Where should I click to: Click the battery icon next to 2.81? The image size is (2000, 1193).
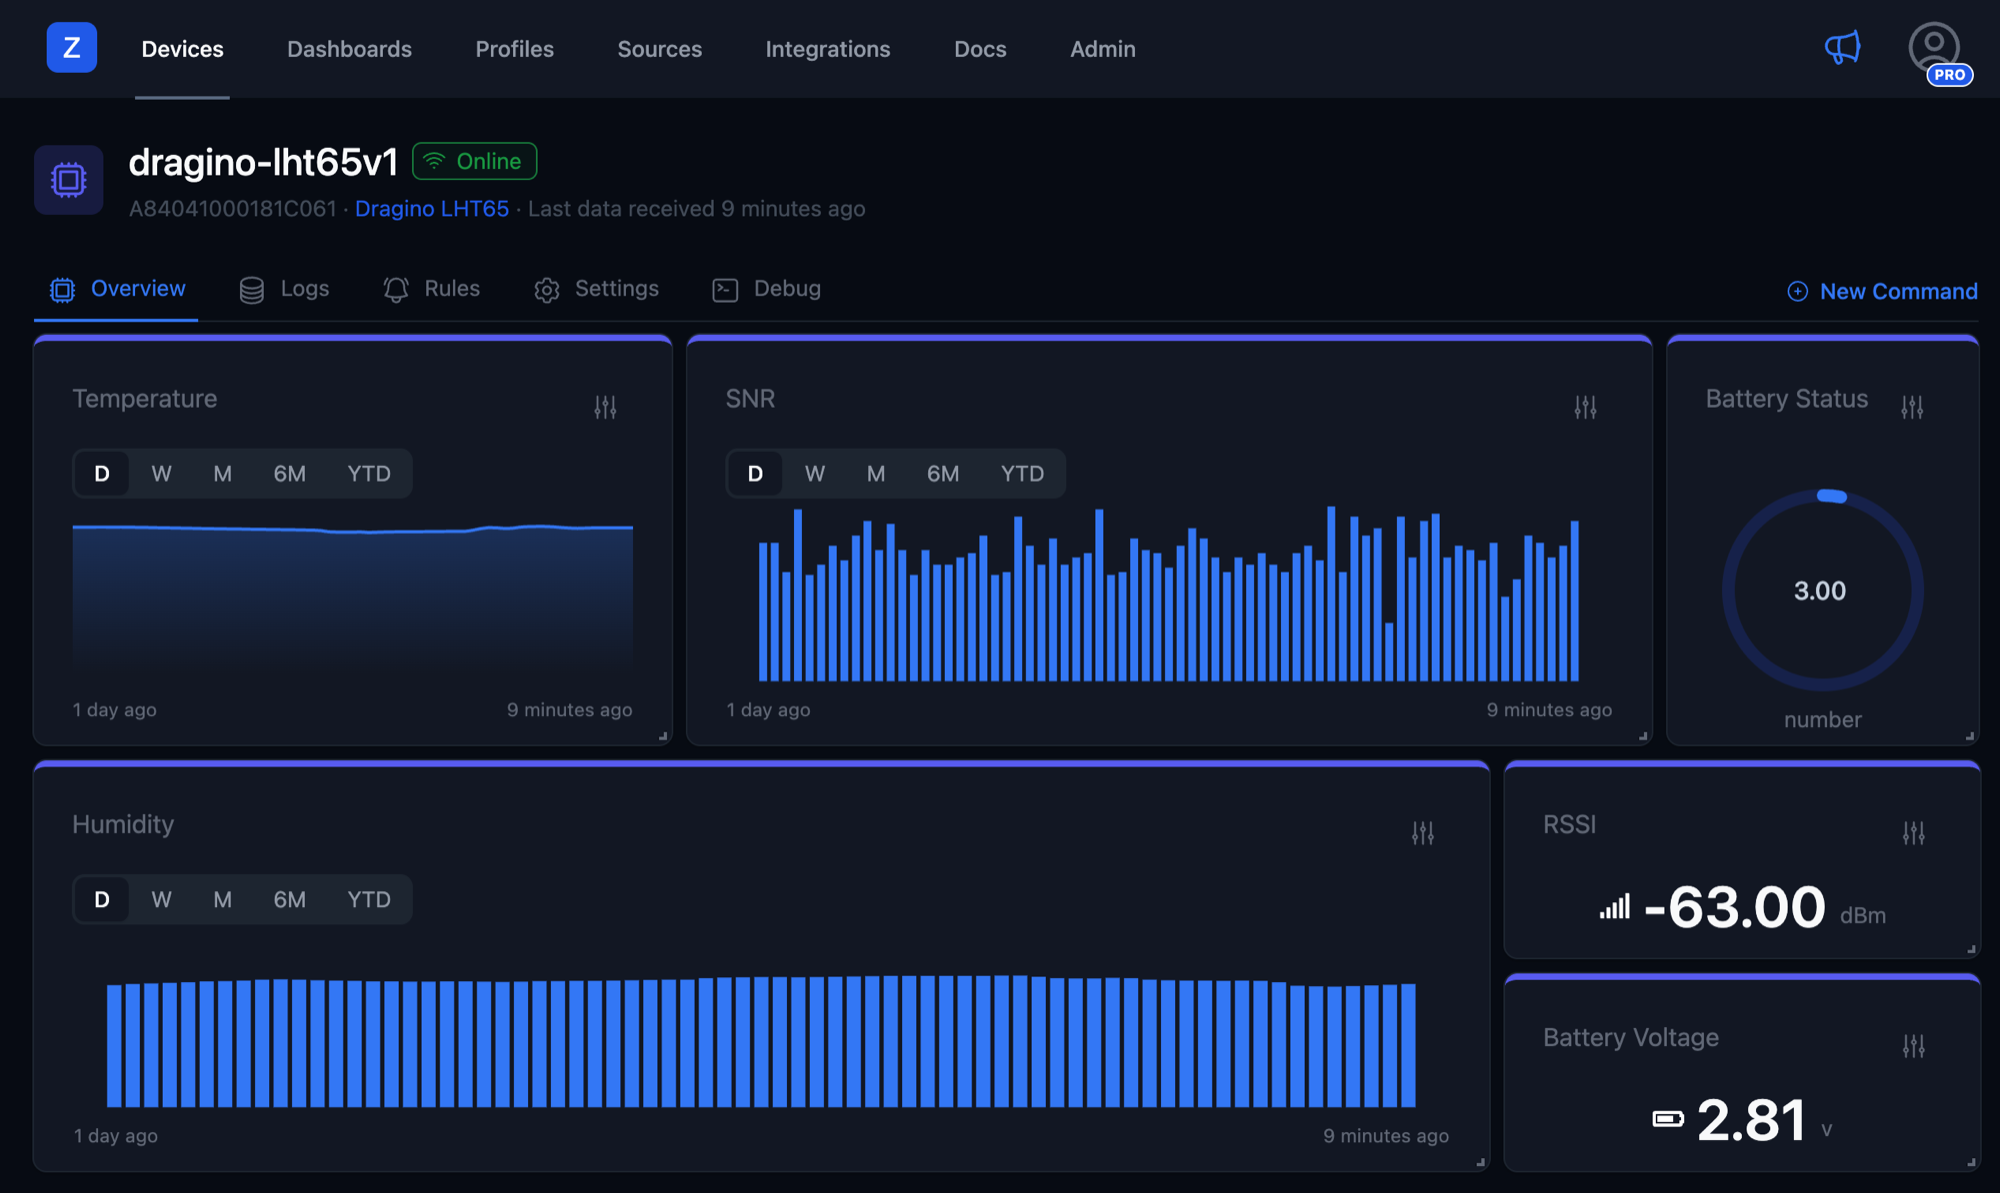tap(1668, 1119)
